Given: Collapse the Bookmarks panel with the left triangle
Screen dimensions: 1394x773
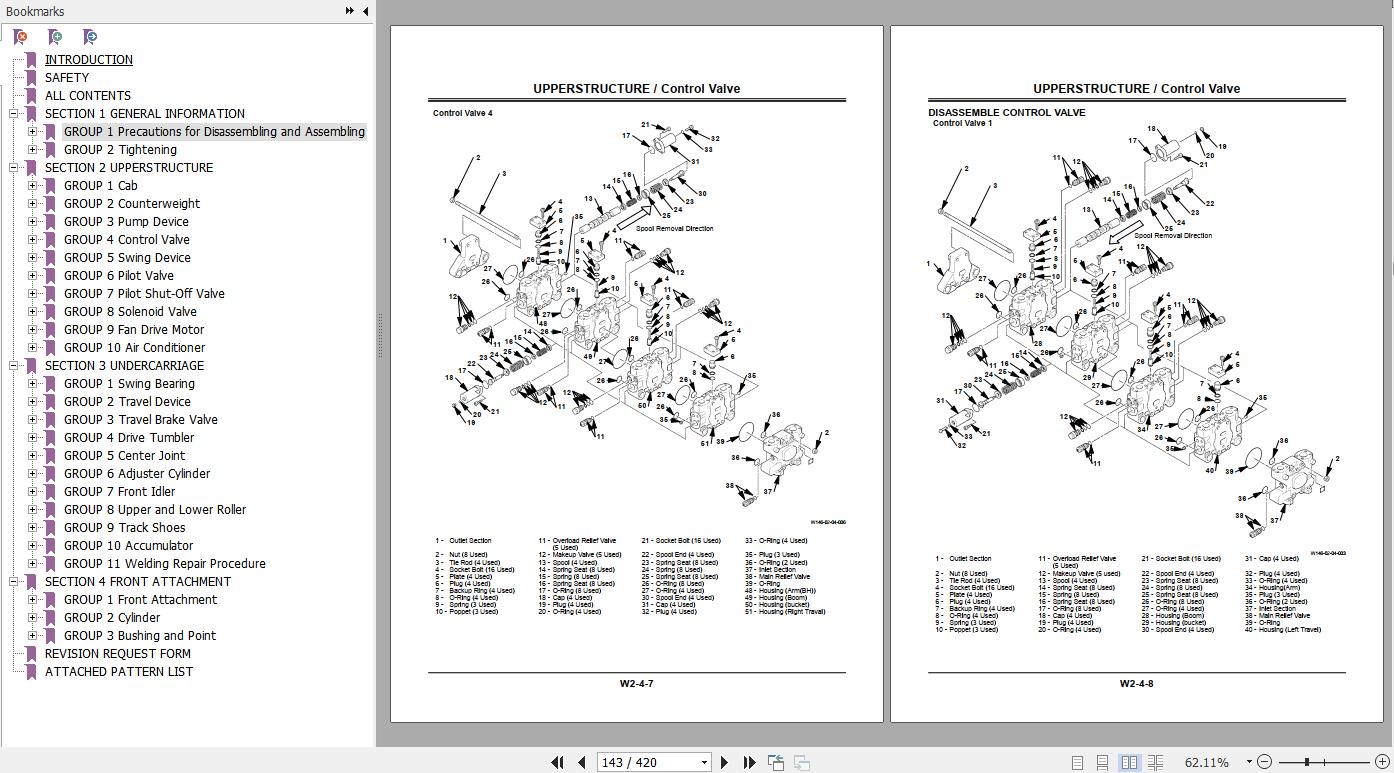Looking at the screenshot, I should 365,11.
